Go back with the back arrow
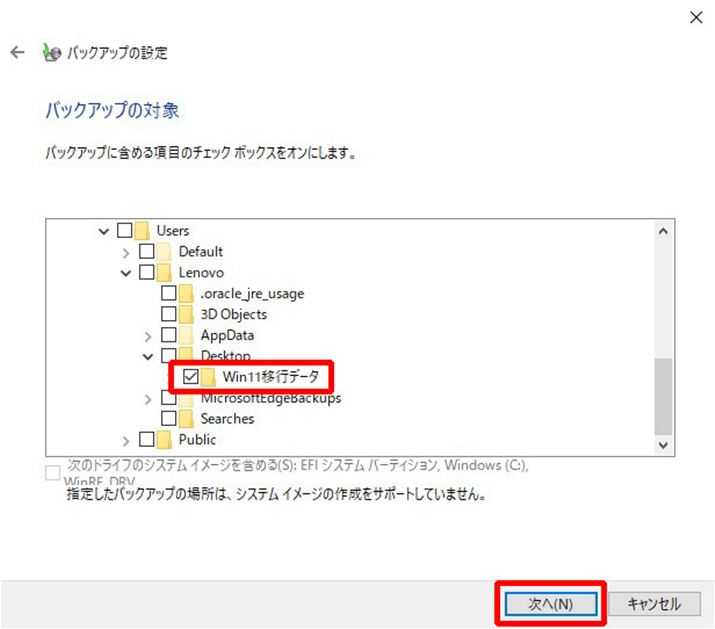This screenshot has width=715, height=629. click(x=17, y=52)
